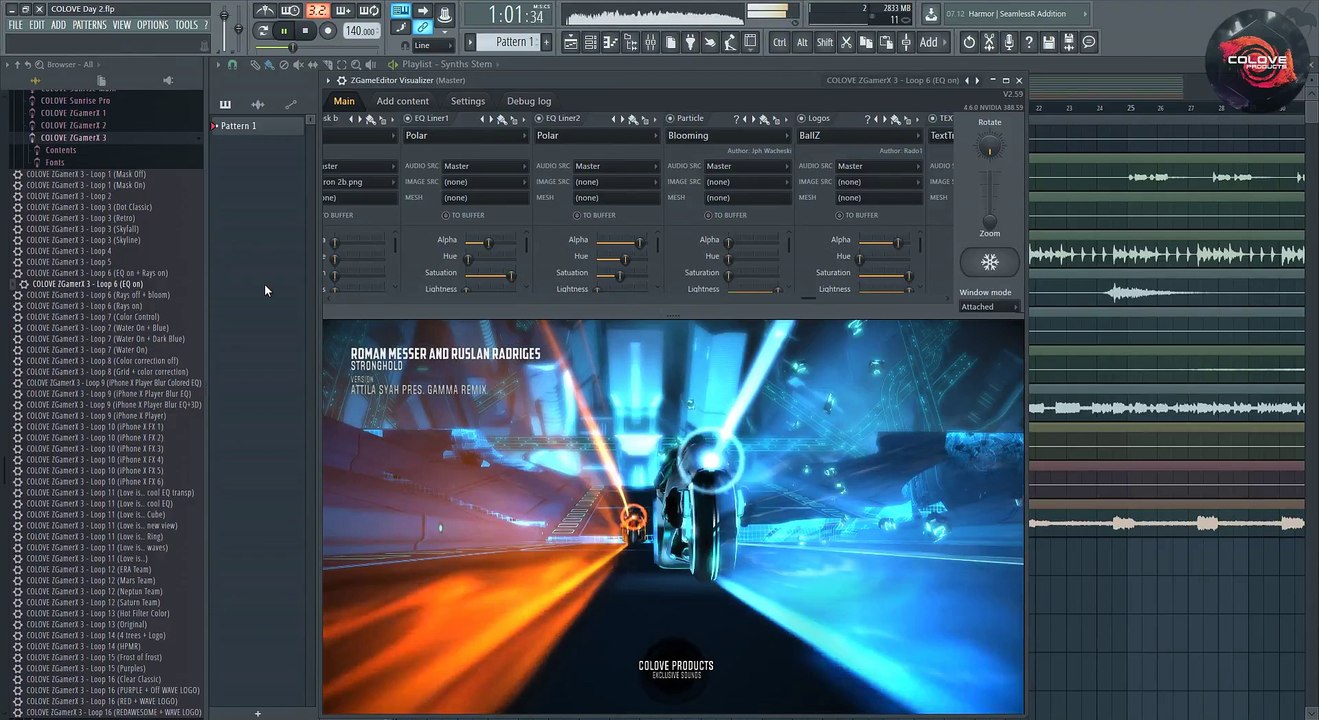Open the Window mode Attached dropdown

pos(989,307)
